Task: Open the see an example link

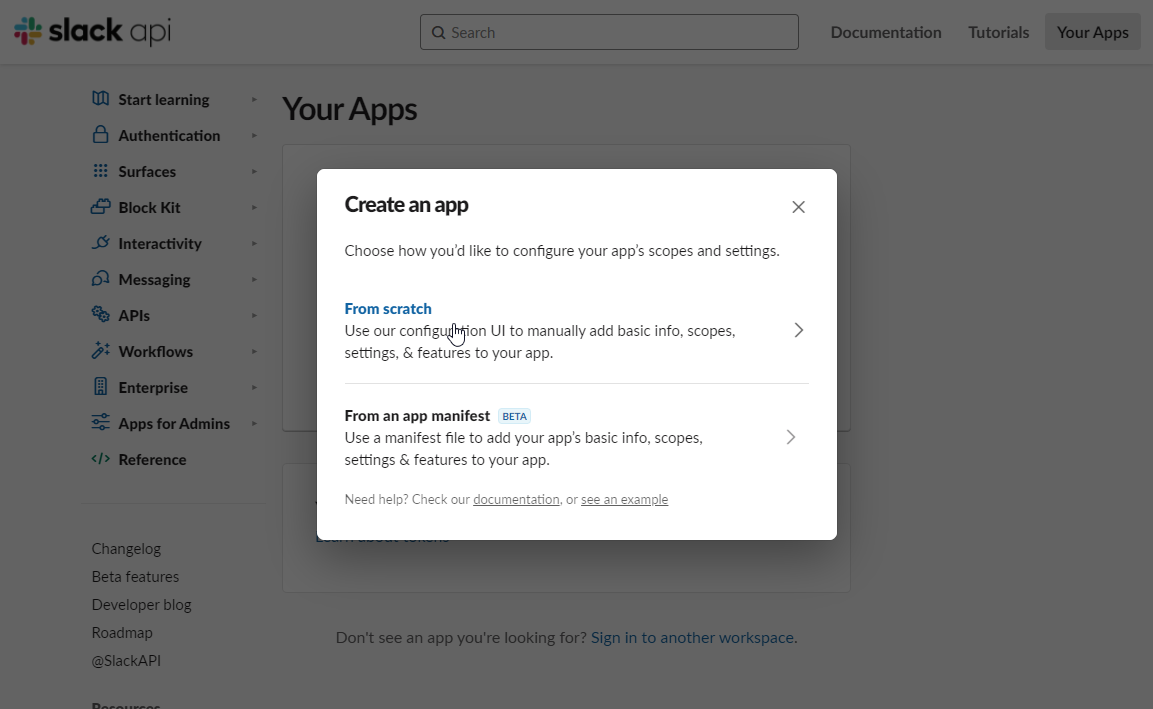Action: tap(624, 499)
